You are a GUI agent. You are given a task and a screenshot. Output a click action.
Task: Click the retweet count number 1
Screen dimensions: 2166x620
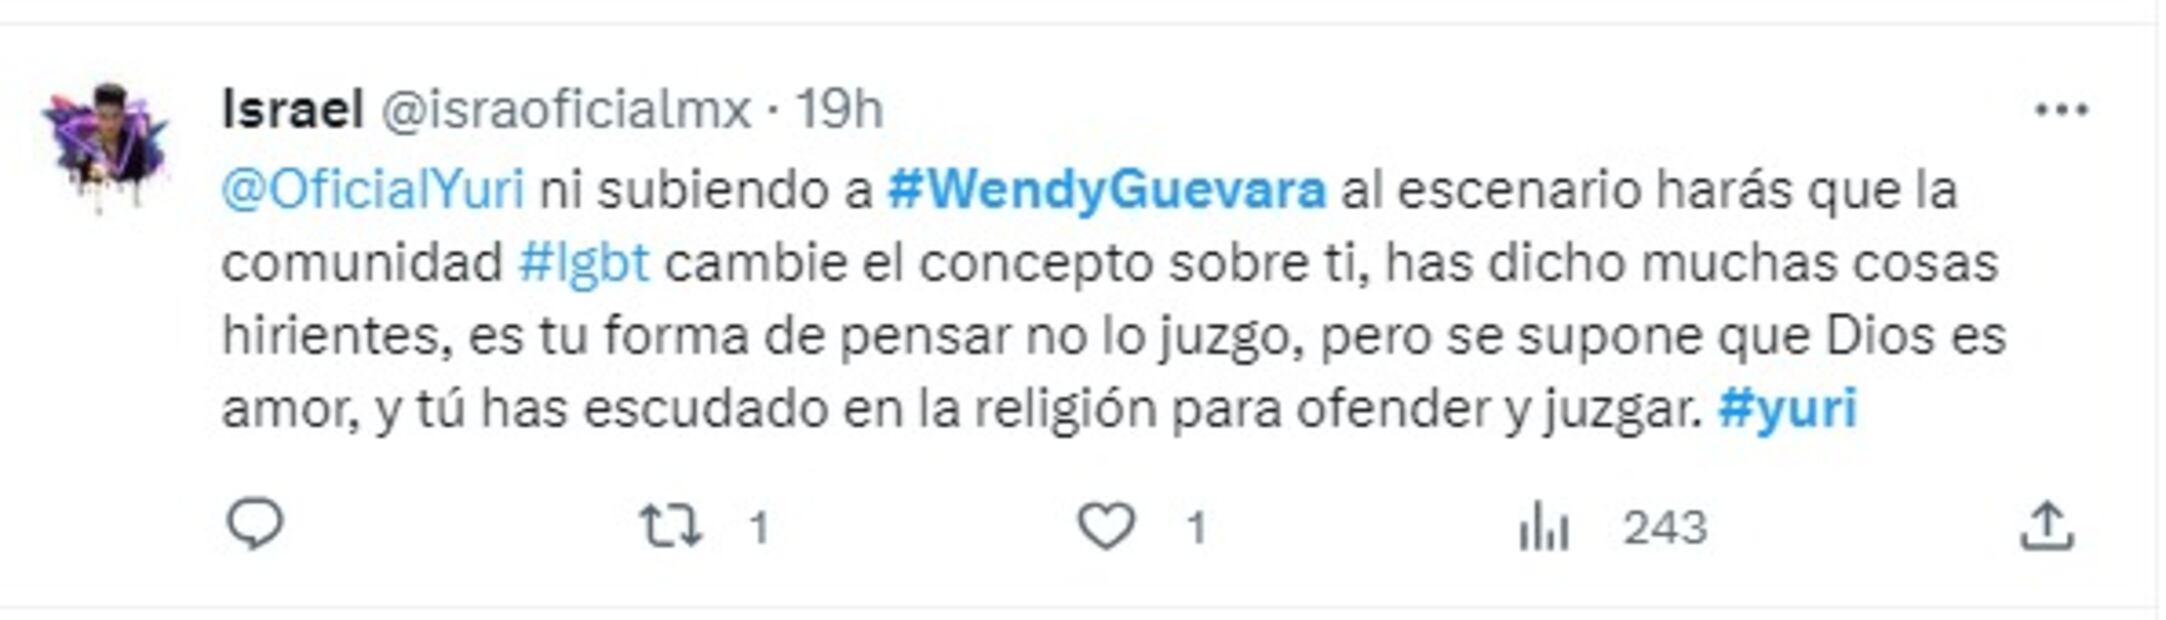pyautogui.click(x=759, y=527)
